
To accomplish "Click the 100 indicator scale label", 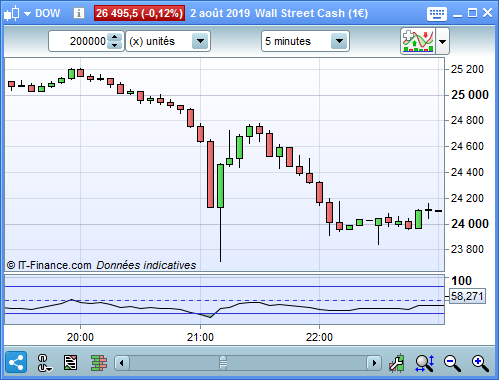I will click(x=461, y=281).
